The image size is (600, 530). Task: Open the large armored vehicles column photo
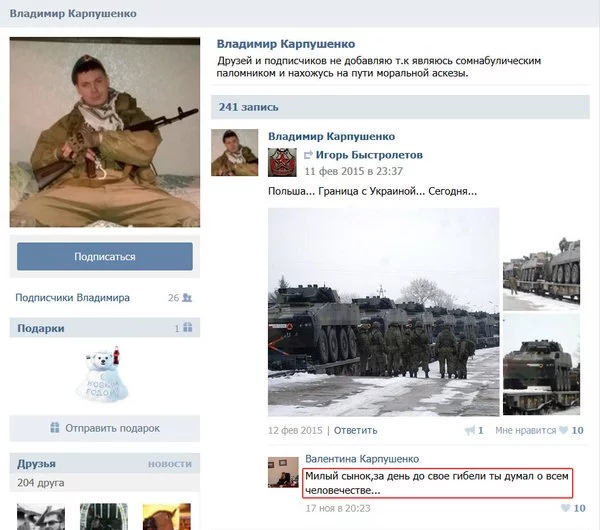[x=383, y=312]
